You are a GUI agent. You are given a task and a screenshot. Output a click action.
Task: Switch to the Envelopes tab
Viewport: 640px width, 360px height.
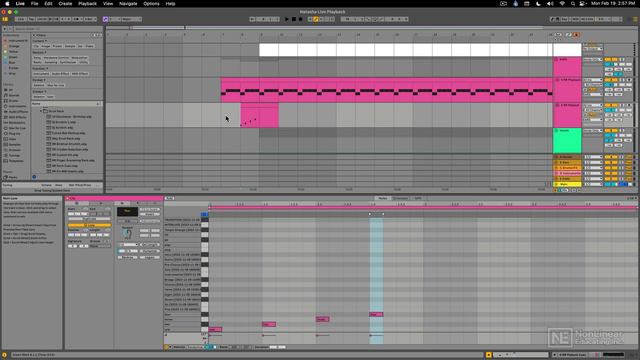400,198
